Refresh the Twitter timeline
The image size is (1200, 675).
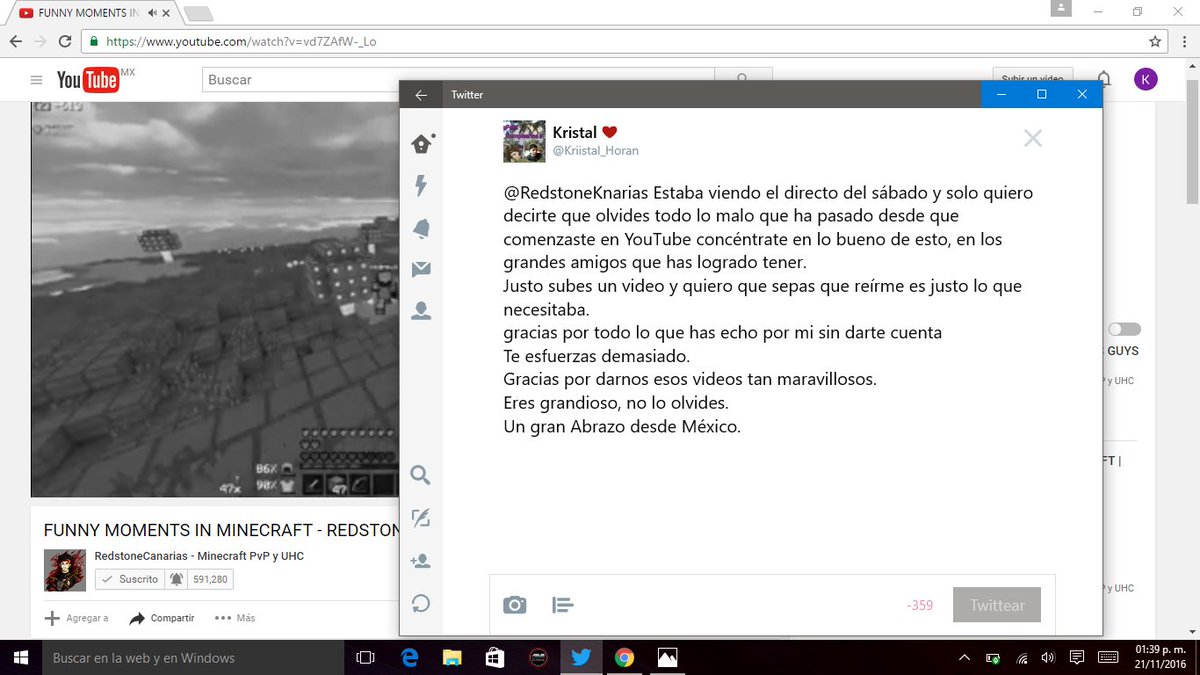pos(421,603)
